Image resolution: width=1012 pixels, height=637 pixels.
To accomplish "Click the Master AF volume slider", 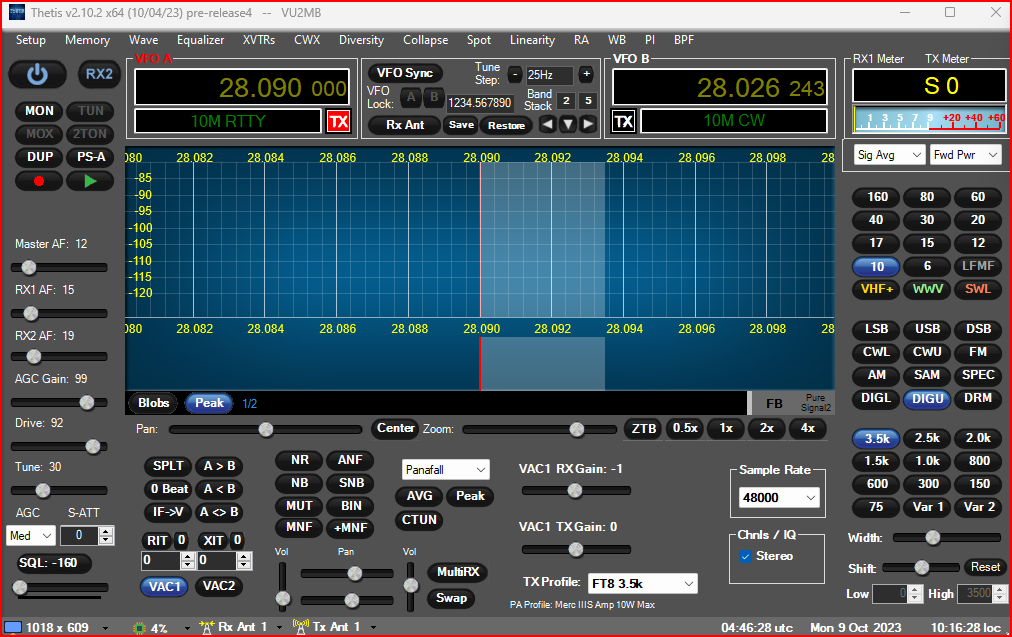I will pyautogui.click(x=29, y=267).
